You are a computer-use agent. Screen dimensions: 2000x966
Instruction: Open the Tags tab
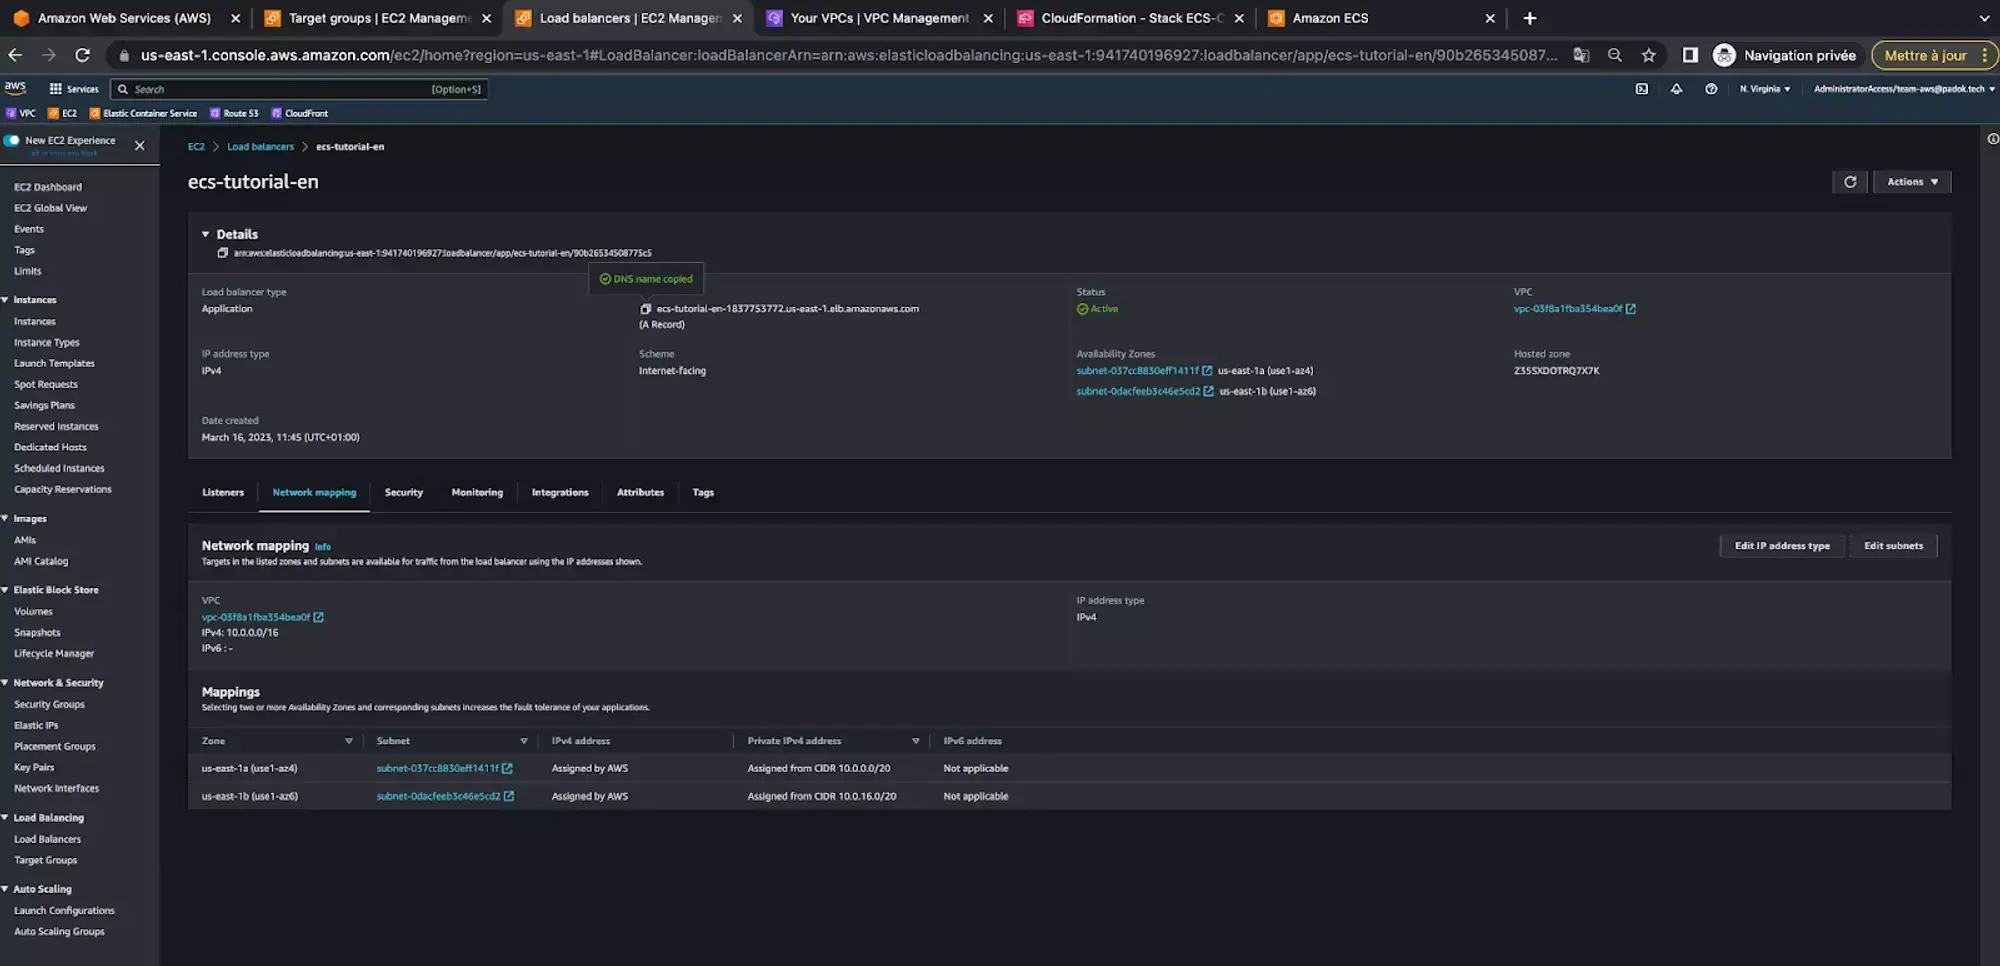(703, 493)
